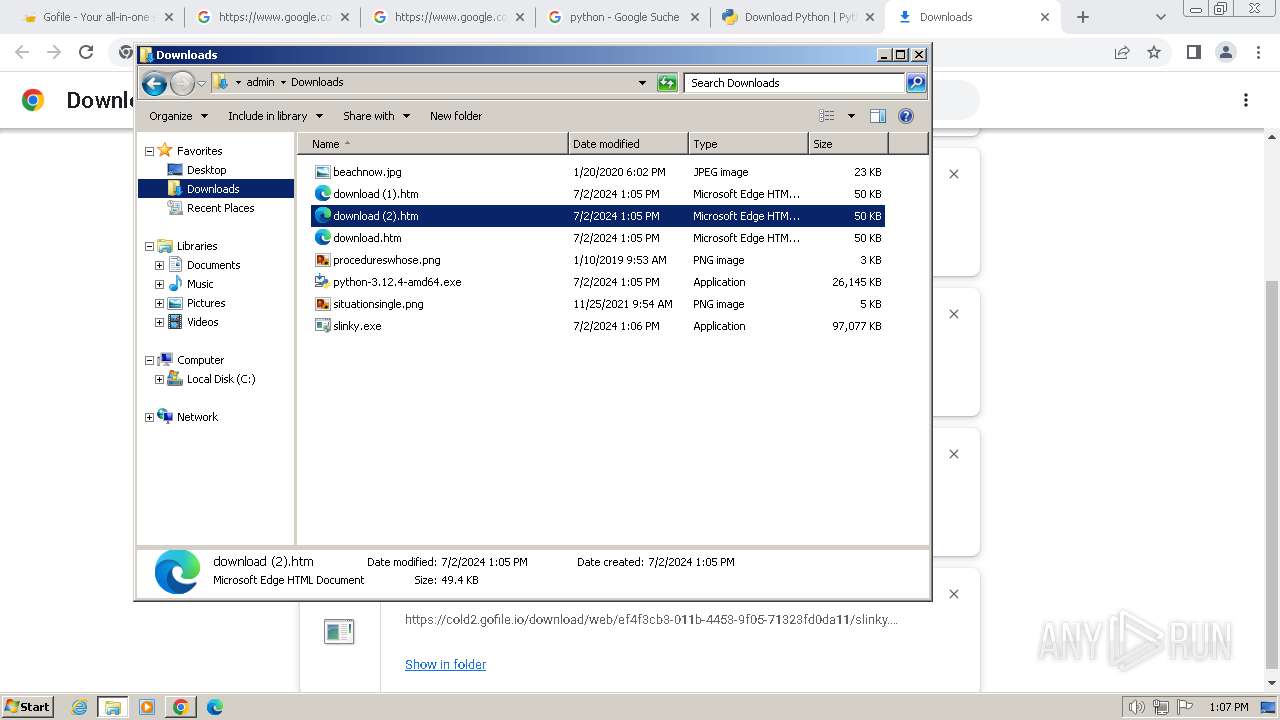1280x720 pixels.
Task: Select the download.htm Edge icon
Action: 322,238
